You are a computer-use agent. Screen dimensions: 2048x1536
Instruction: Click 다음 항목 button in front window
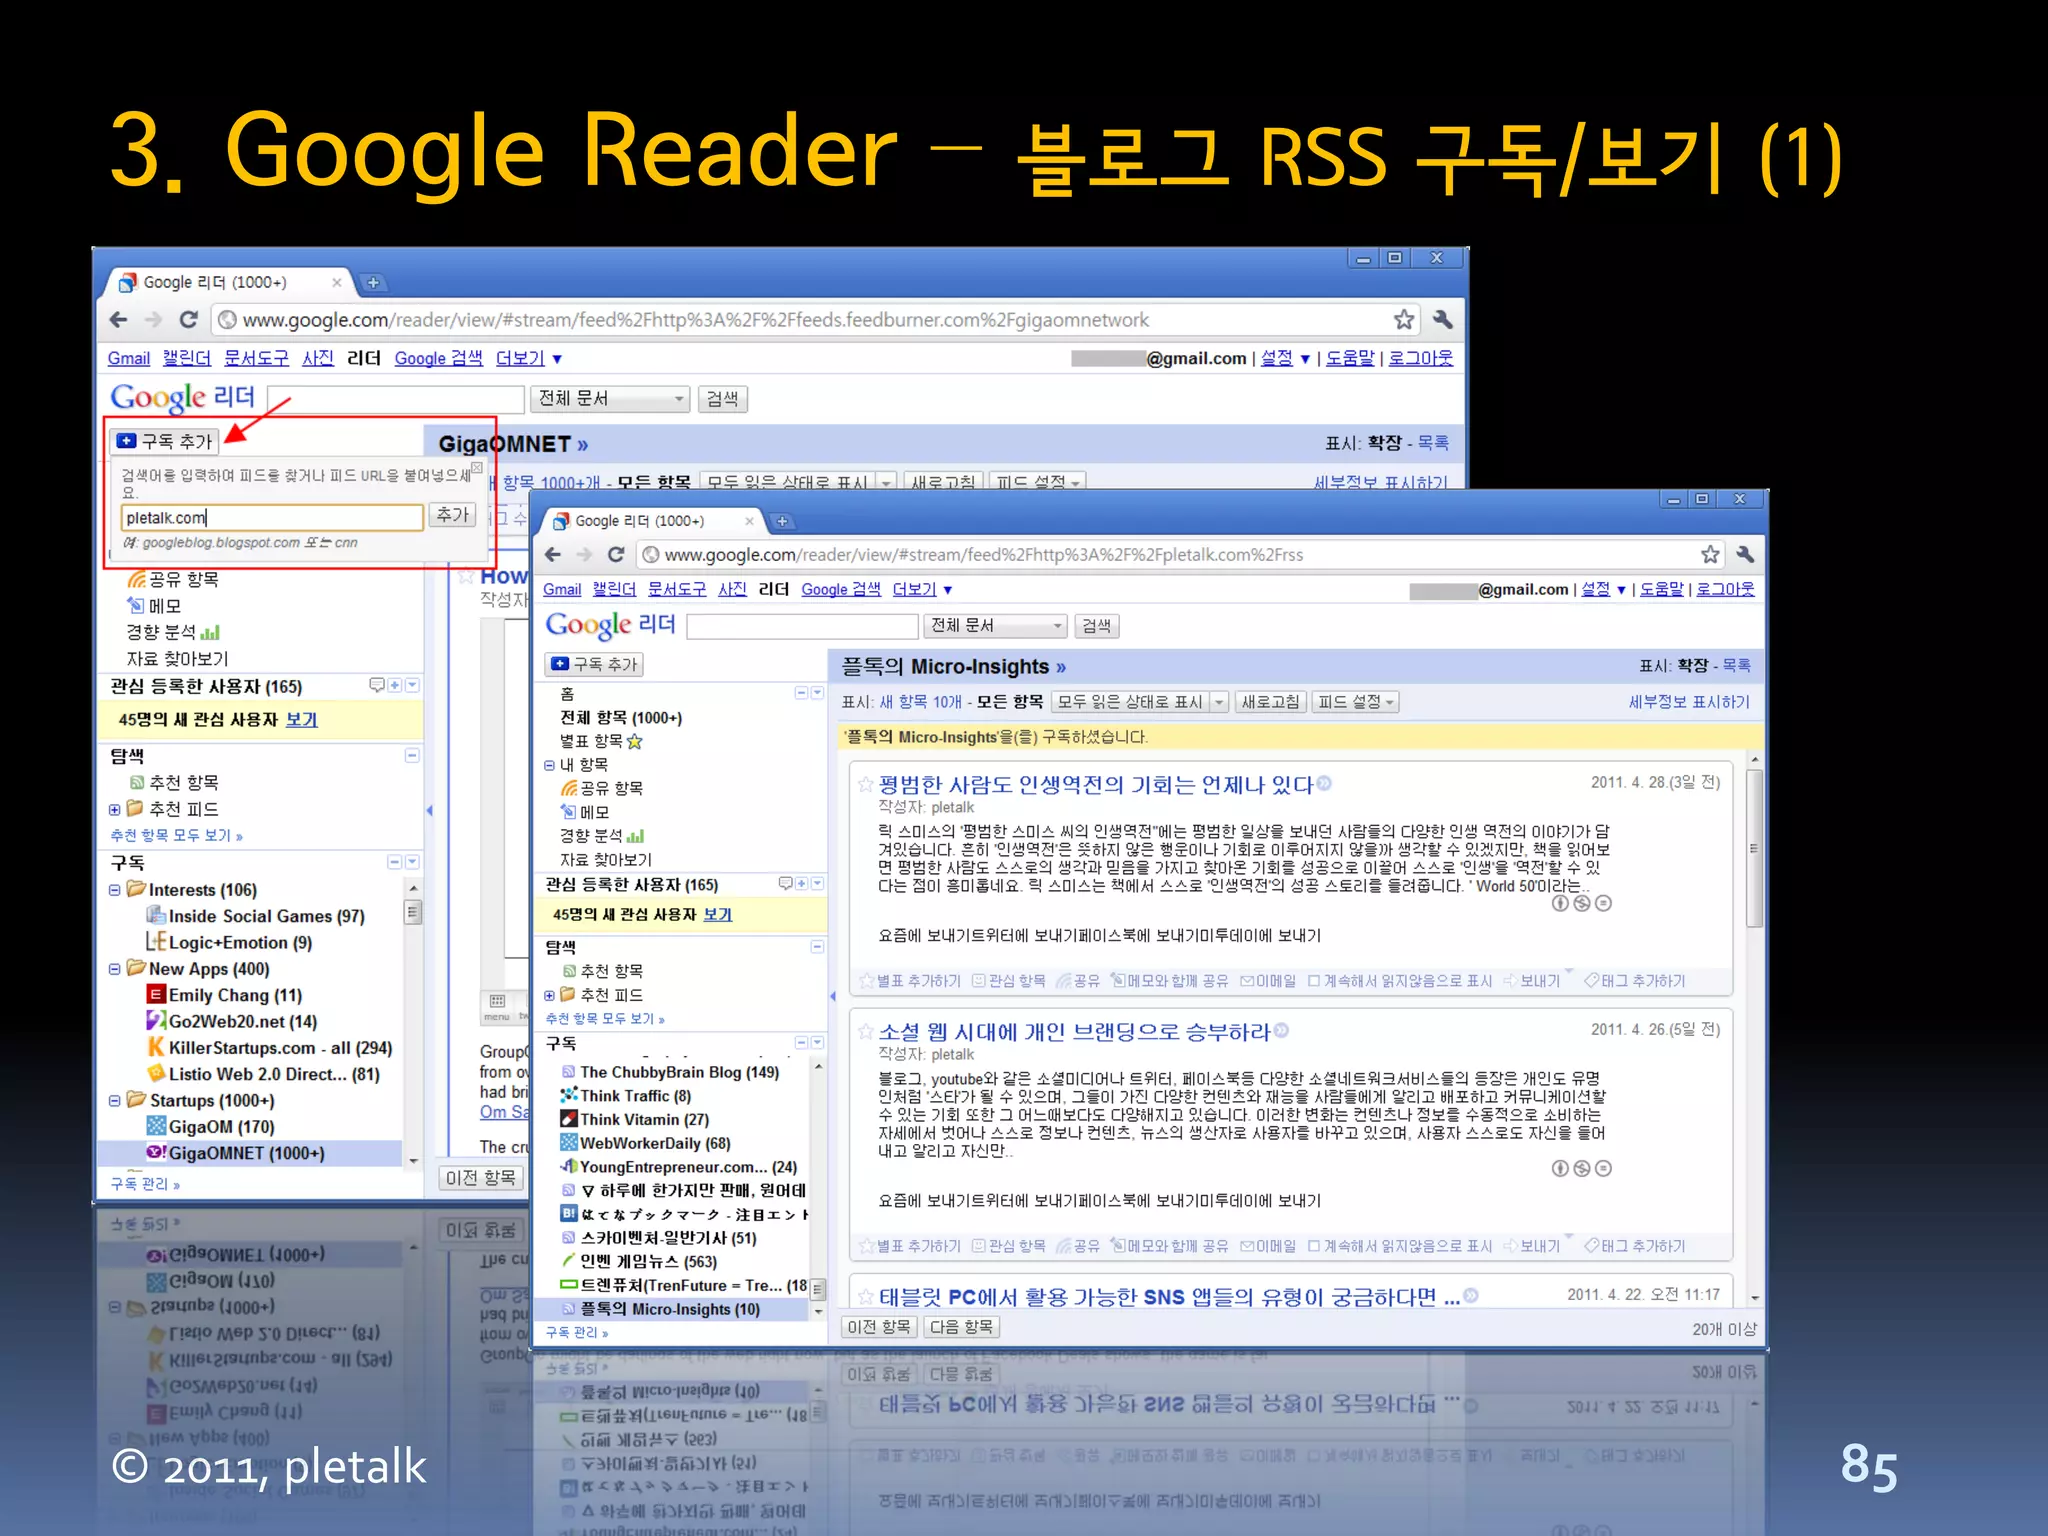point(961,1327)
